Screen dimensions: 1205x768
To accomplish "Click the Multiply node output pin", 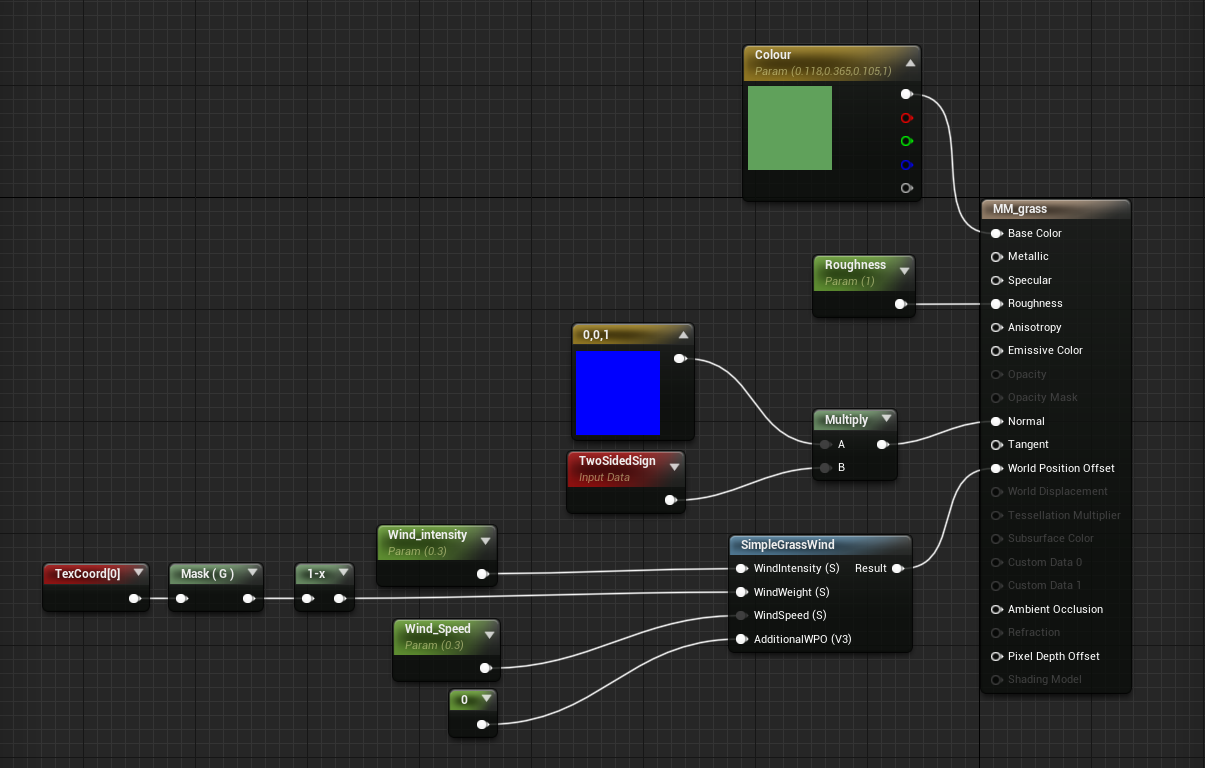I will tap(882, 444).
